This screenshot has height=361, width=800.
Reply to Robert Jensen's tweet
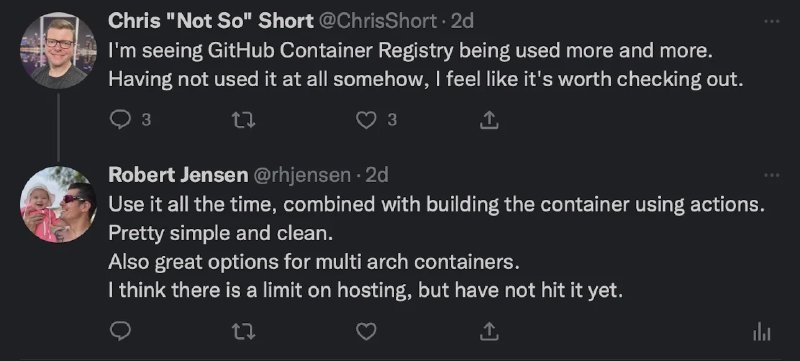pyautogui.click(x=120, y=332)
